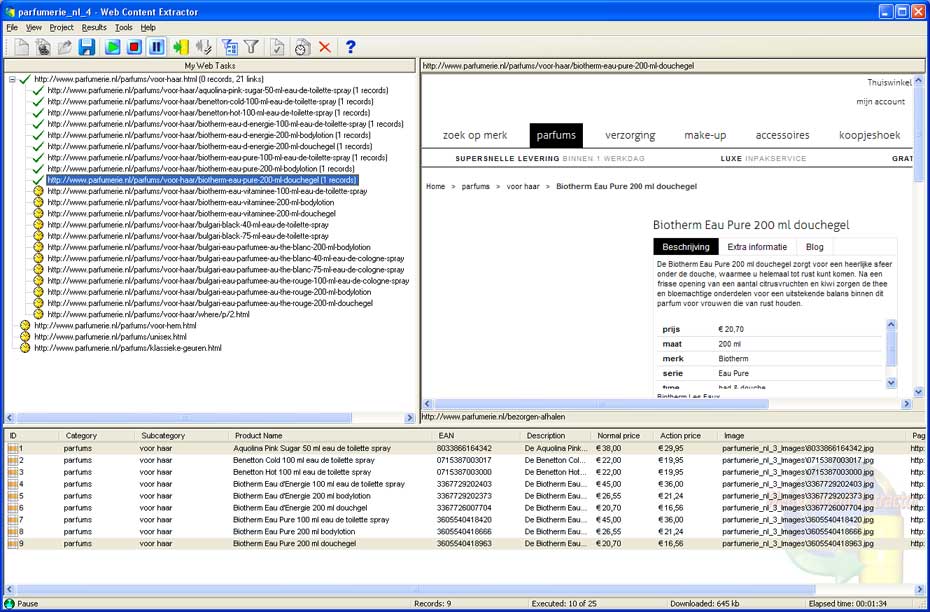
Task: Toggle the Pause extraction button
Action: click(x=157, y=47)
